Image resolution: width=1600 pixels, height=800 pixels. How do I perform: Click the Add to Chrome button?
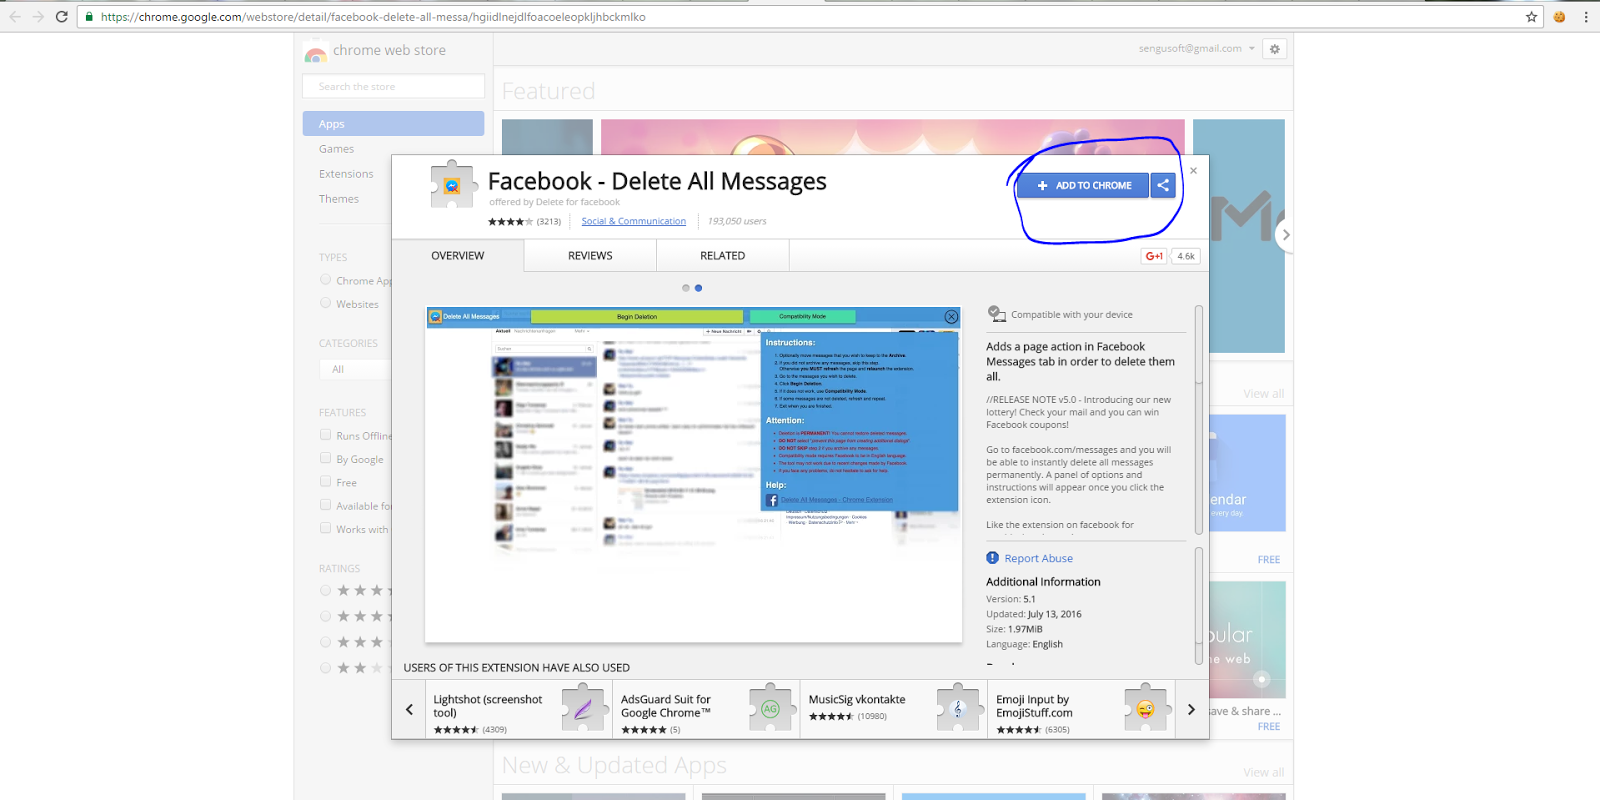click(1083, 185)
